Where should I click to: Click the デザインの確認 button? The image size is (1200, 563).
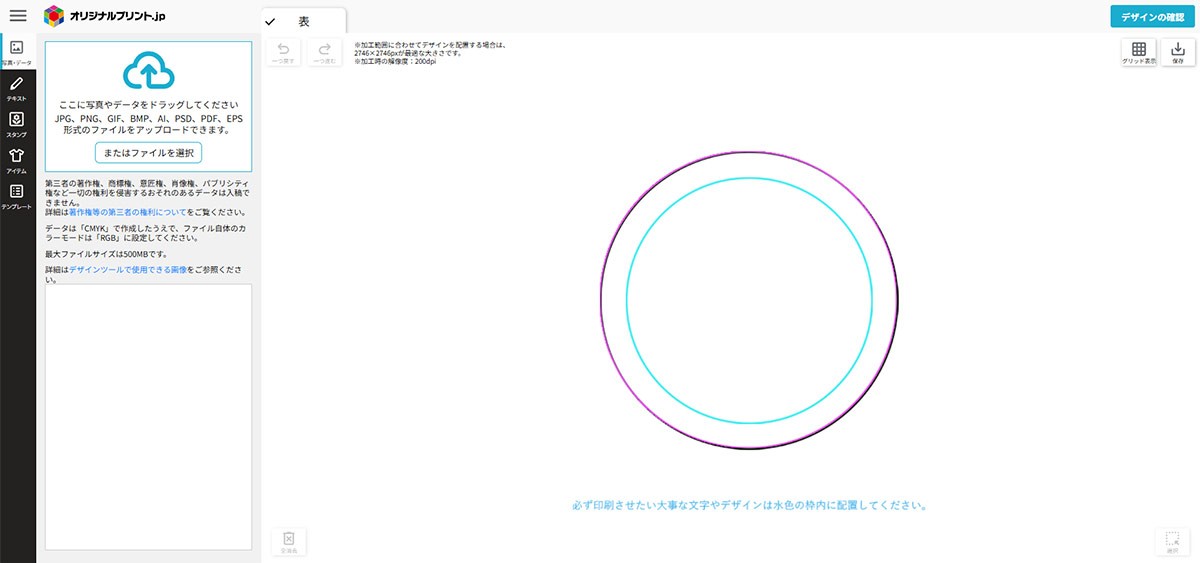coord(1152,16)
